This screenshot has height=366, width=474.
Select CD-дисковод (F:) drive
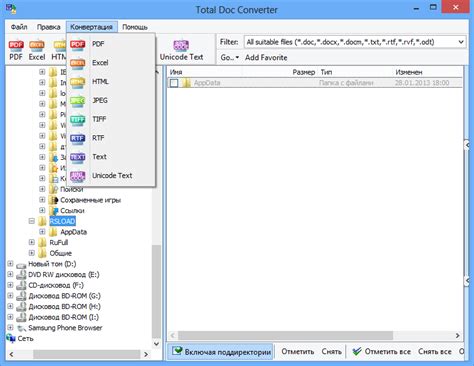click(56, 285)
